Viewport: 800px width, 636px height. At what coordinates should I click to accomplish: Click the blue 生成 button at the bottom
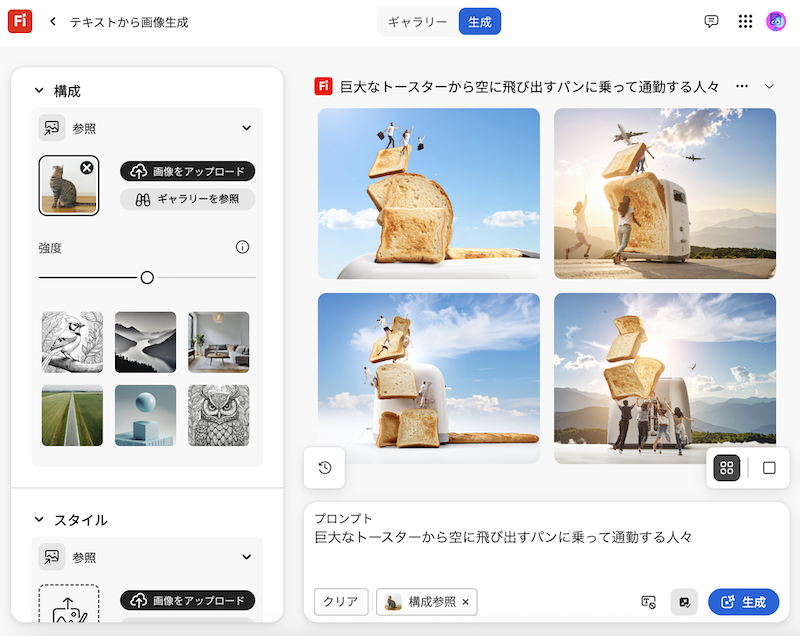pyautogui.click(x=743, y=602)
